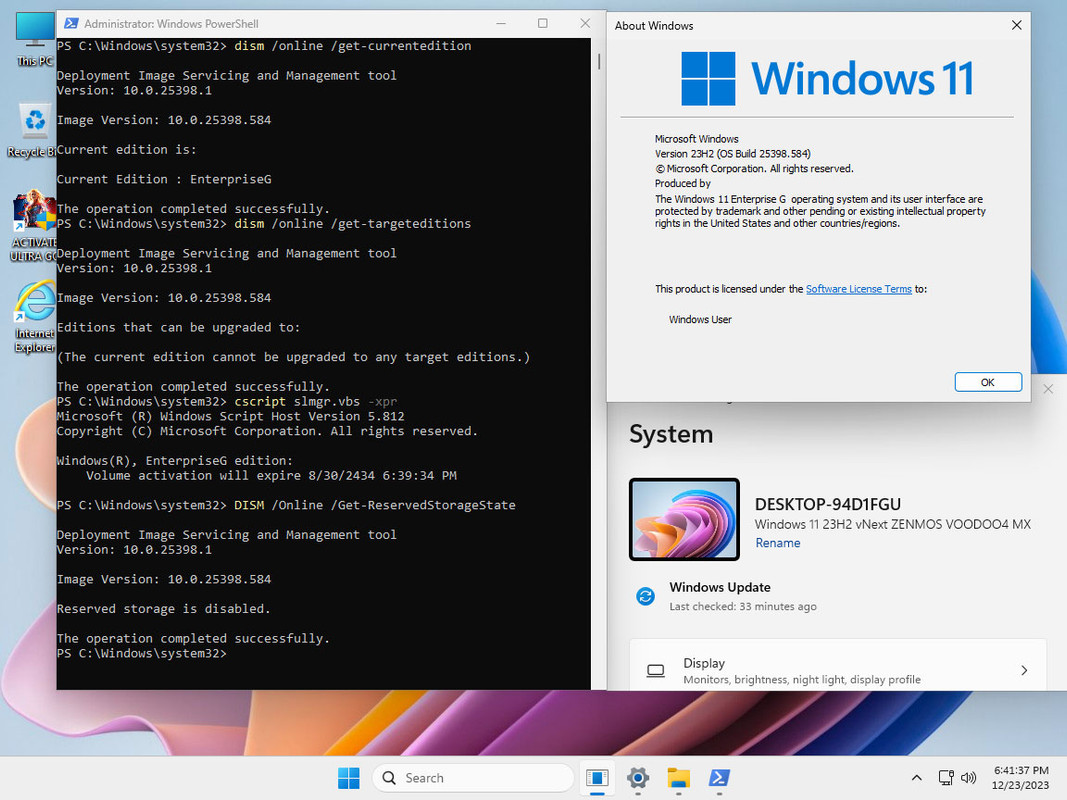Launch Internet Explorer from the desktop

[34, 317]
